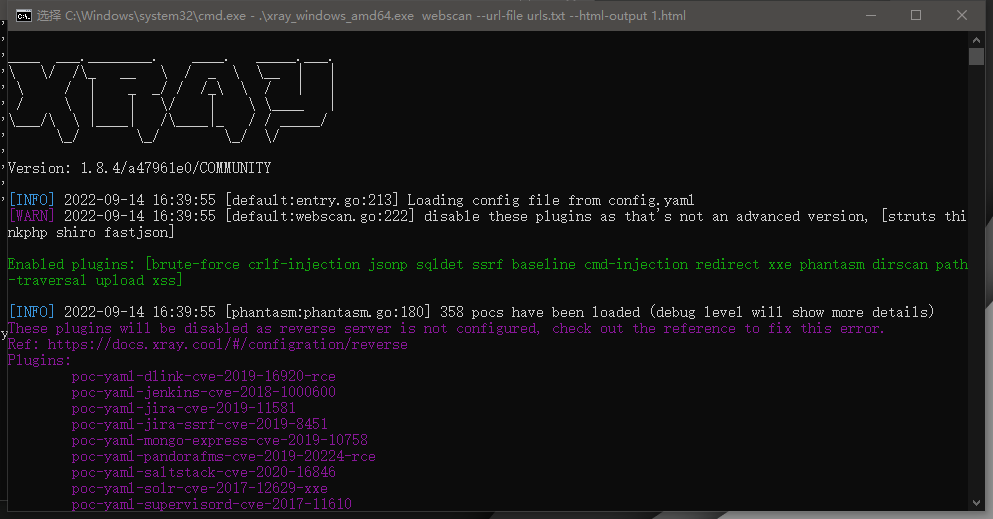
Task: Click the window title text with xray_windows_amd64.exe
Action: point(361,16)
